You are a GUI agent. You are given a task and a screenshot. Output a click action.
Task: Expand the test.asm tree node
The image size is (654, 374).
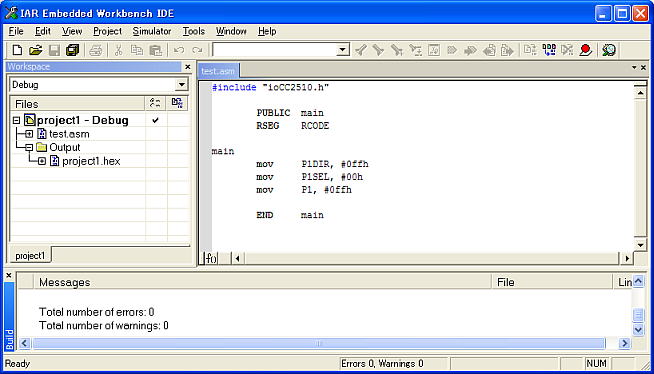(29, 134)
